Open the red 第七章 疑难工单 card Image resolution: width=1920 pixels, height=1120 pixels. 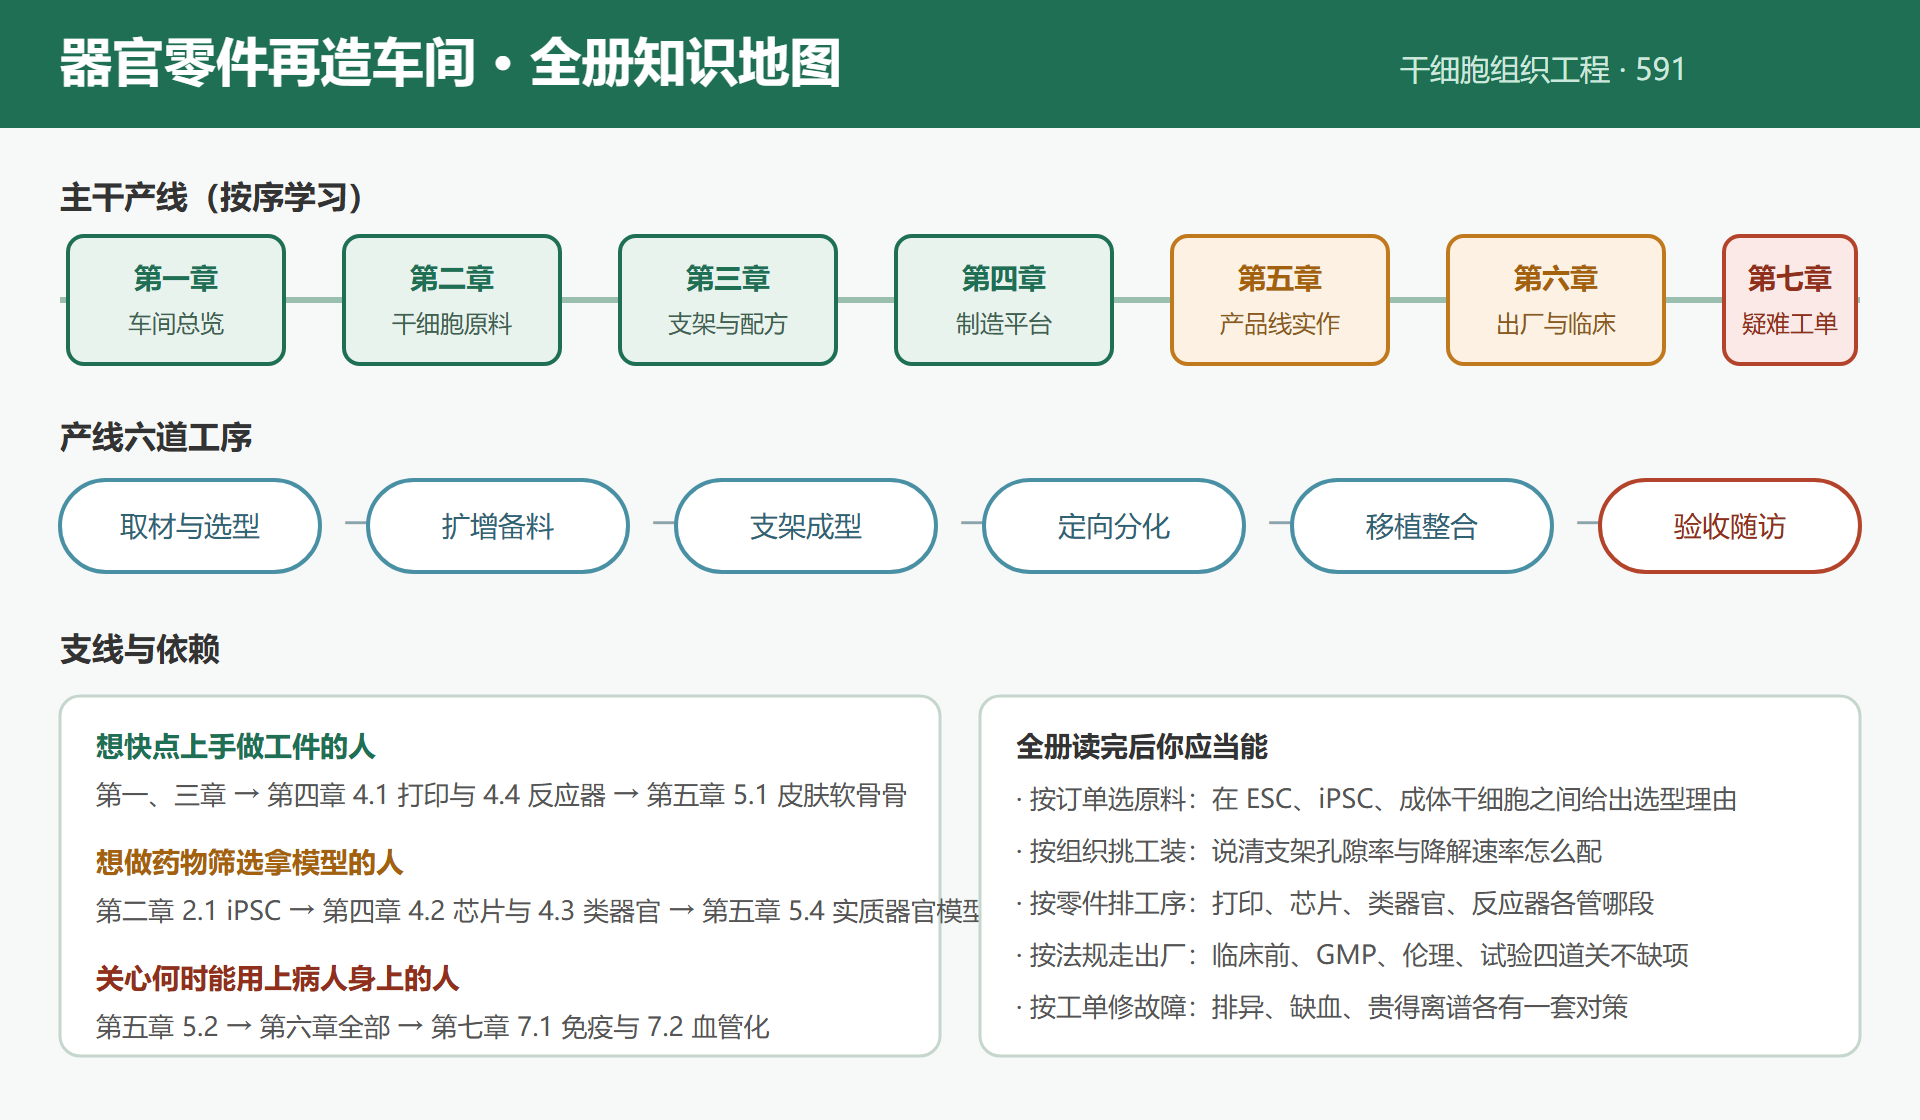(1790, 300)
